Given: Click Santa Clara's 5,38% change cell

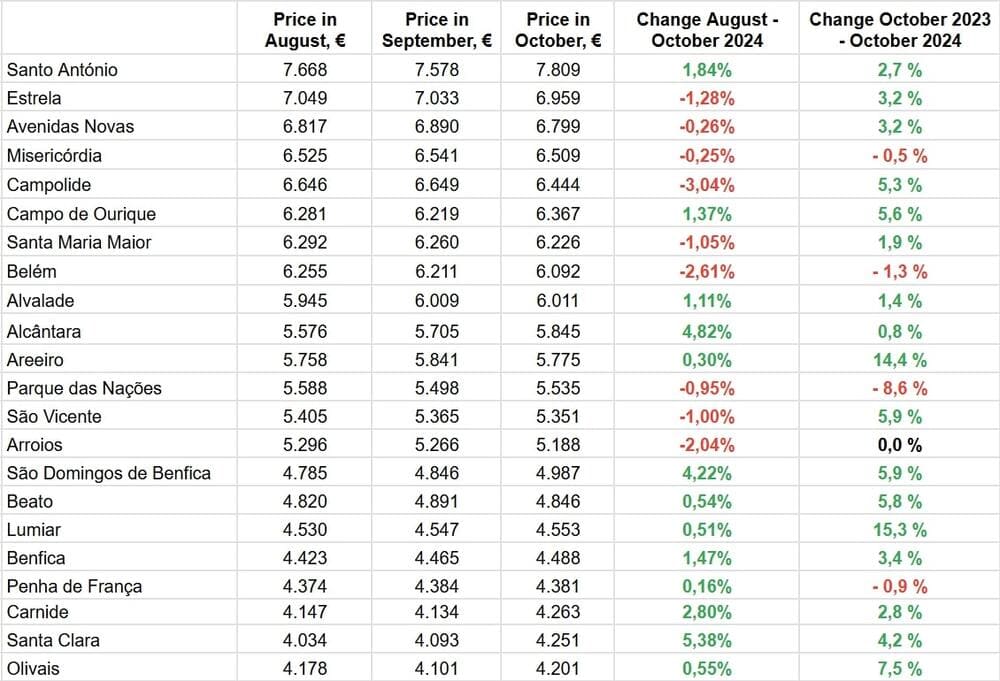Looking at the screenshot, I should pyautogui.click(x=707, y=640).
